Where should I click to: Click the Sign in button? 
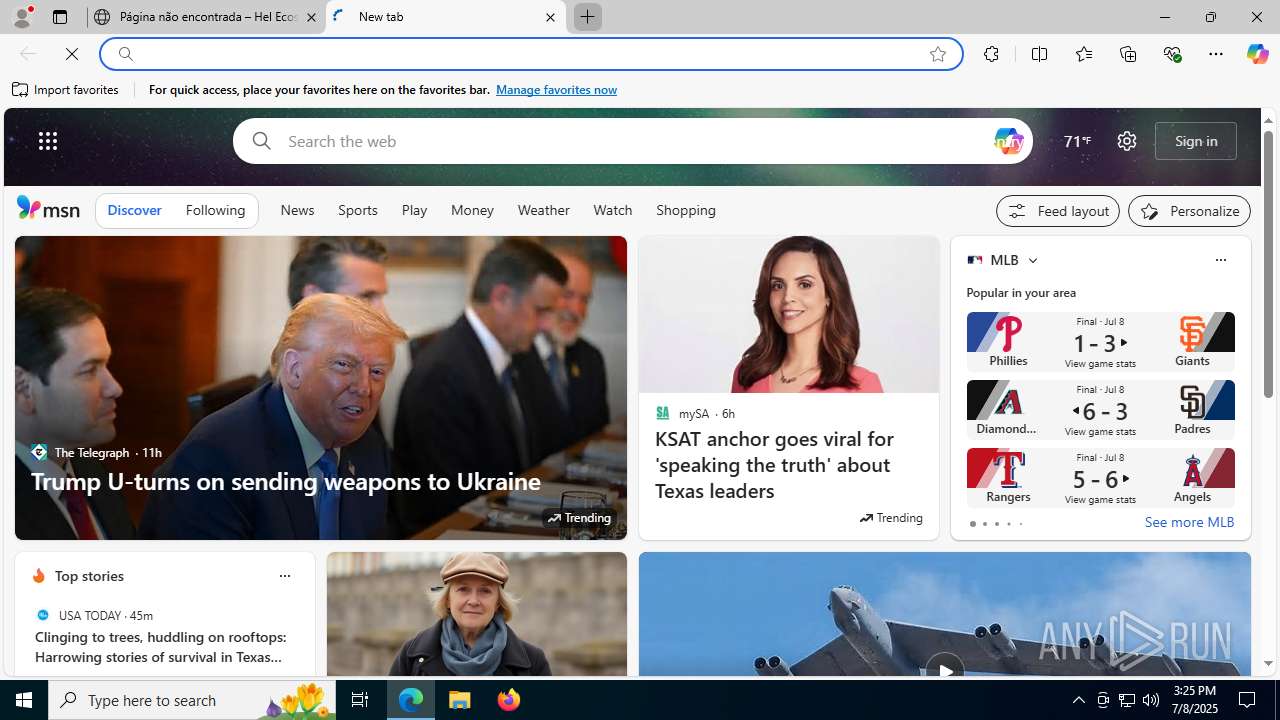1196,141
